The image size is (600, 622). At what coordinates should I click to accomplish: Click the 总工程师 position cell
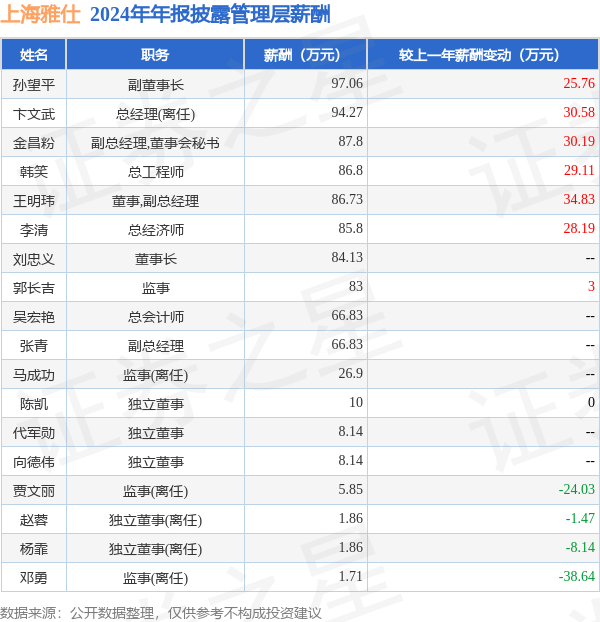(155, 172)
